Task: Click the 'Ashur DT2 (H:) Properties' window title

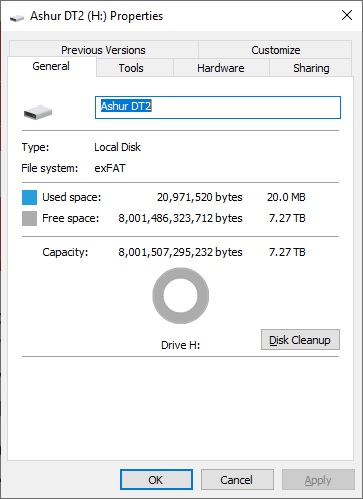Action: coord(97,16)
